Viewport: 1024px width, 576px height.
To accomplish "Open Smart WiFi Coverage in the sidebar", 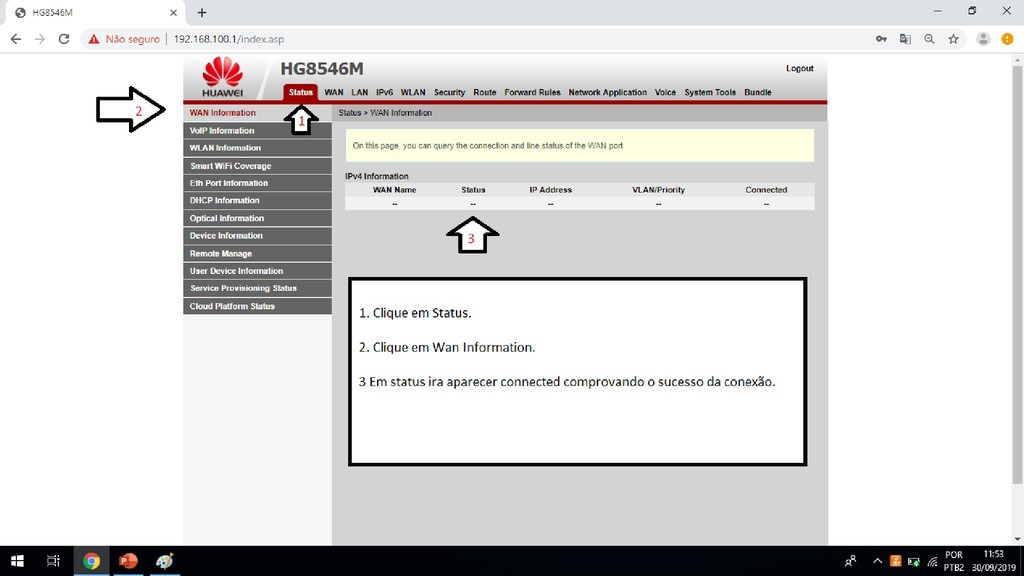I will tap(257, 165).
